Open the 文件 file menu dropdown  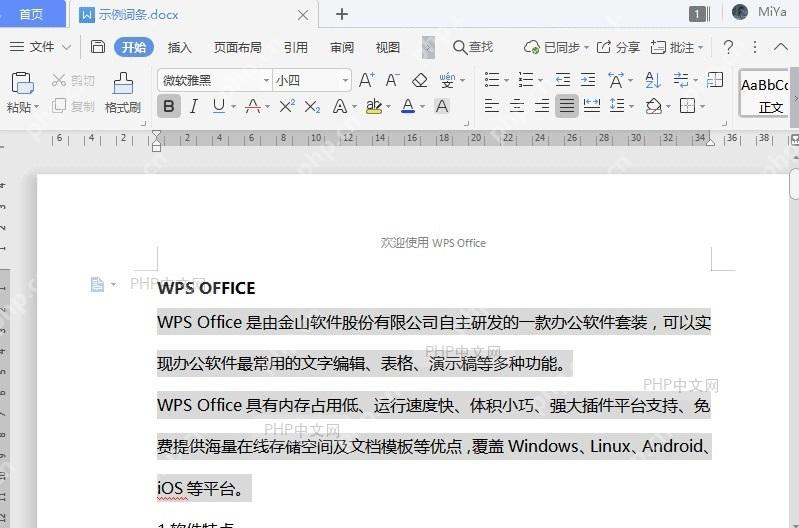(40, 47)
